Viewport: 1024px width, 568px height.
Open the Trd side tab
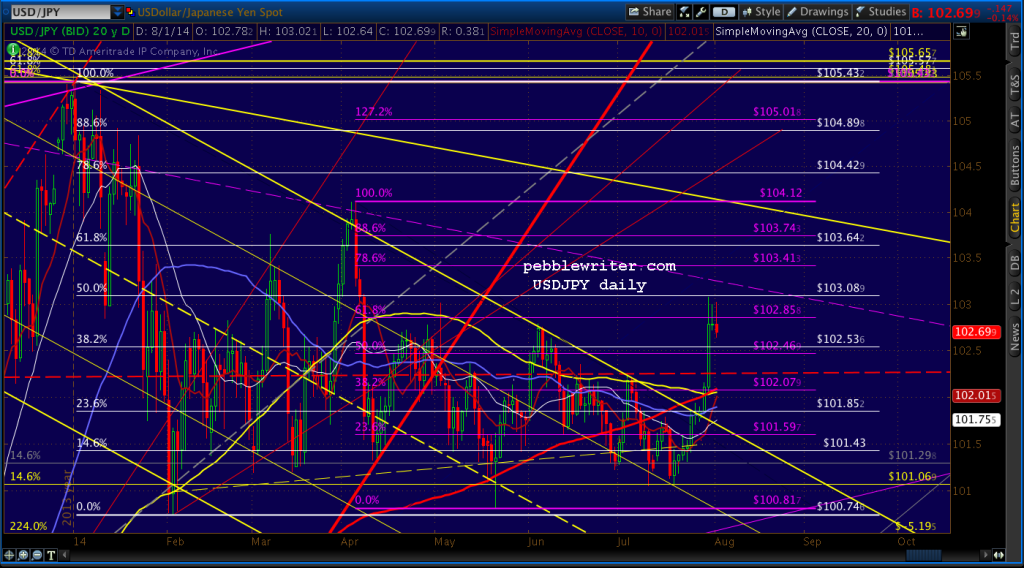[1014, 42]
